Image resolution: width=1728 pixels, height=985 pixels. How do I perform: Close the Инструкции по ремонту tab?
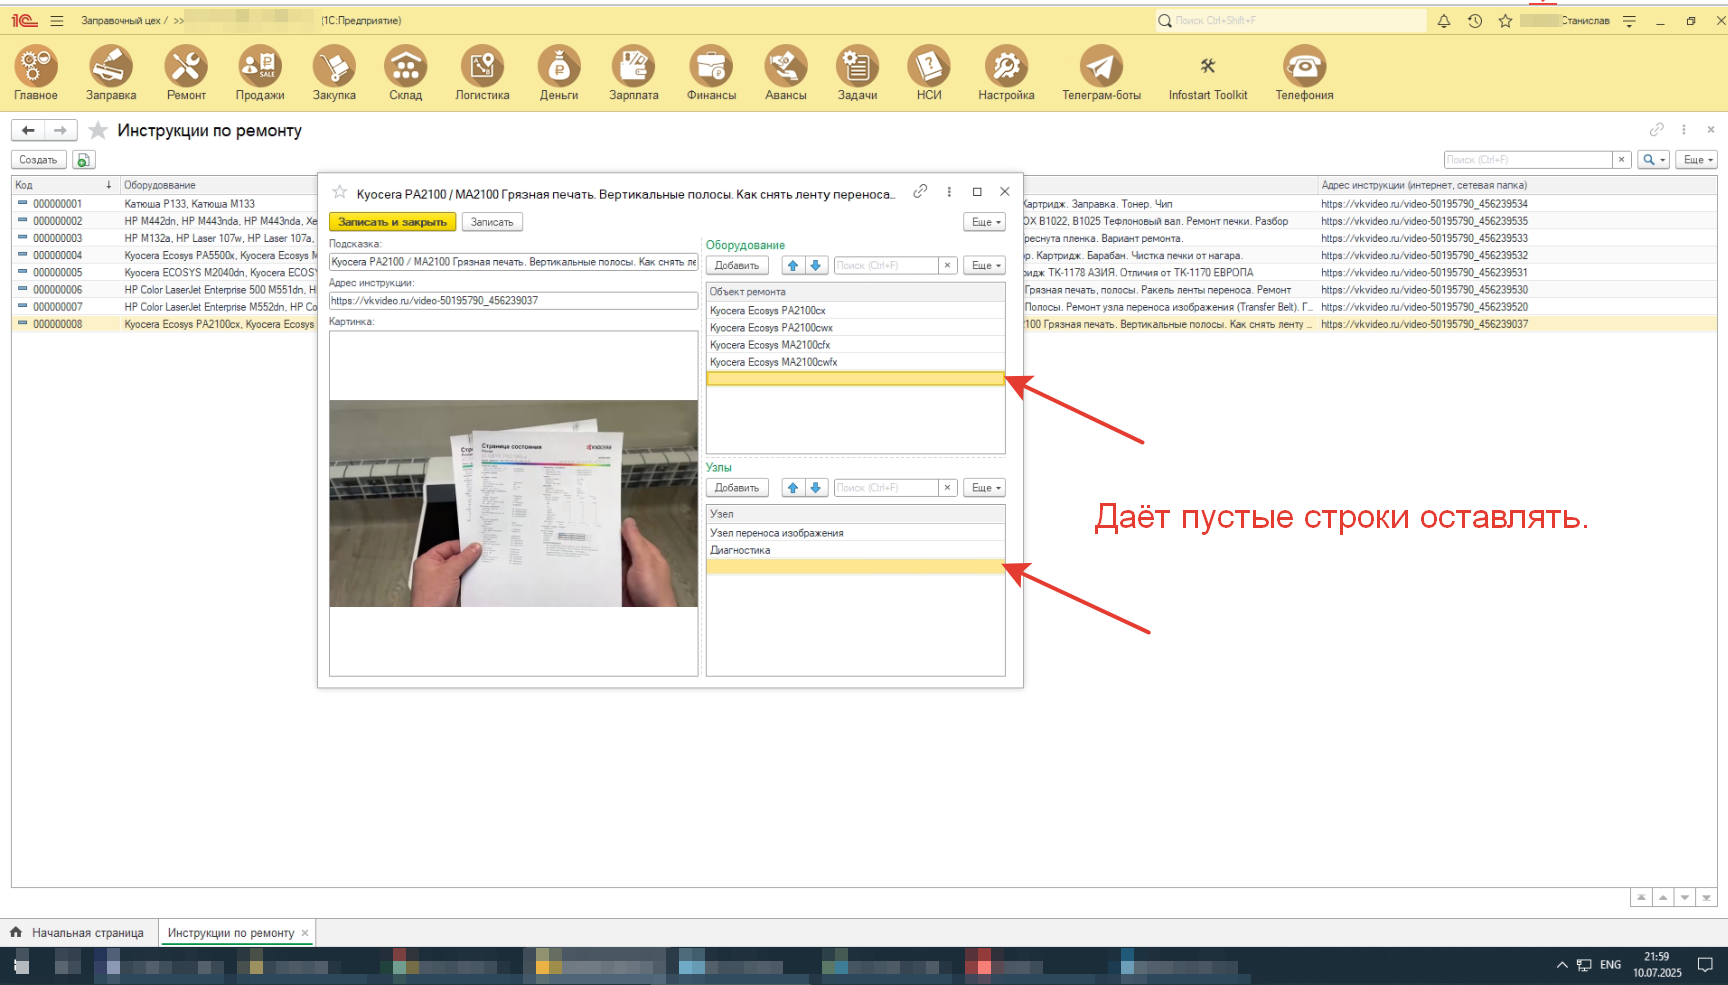[305, 933]
